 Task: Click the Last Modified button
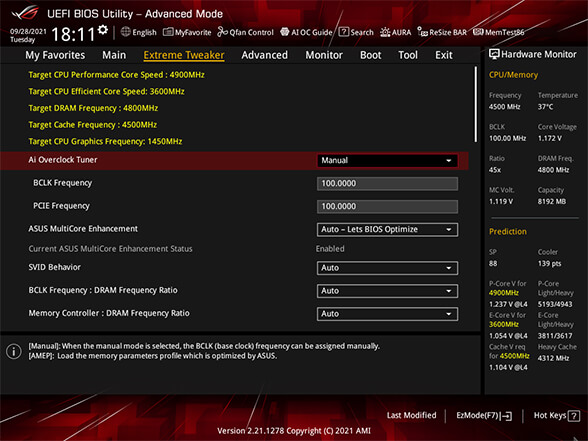pyautogui.click(x=411, y=415)
